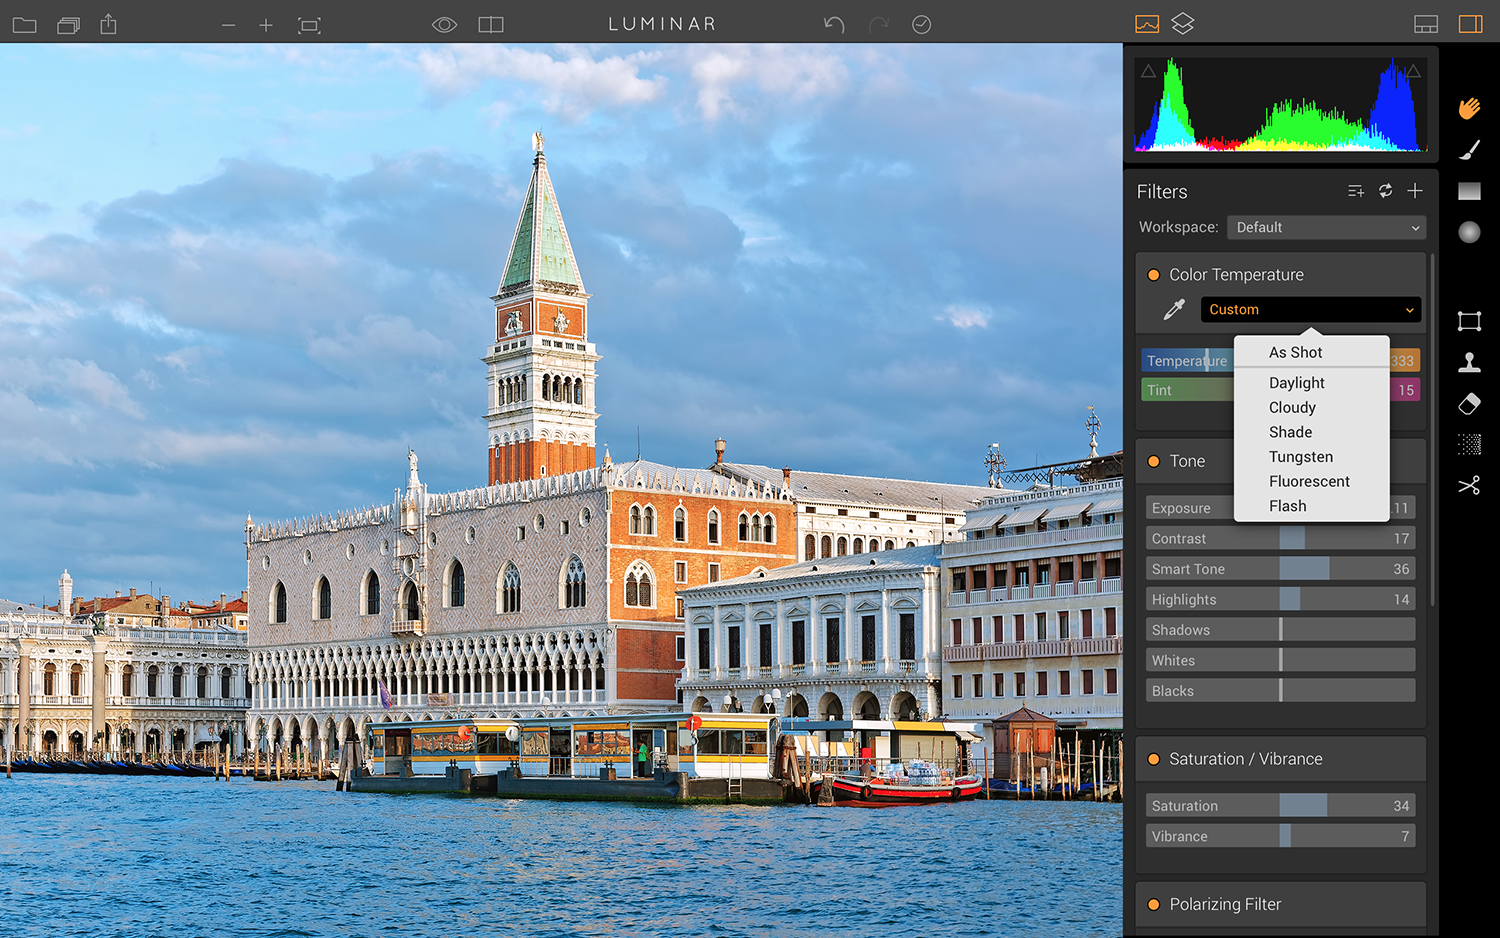Choose Daylight from white balance menu
Image resolution: width=1500 pixels, height=938 pixels.
1297,383
